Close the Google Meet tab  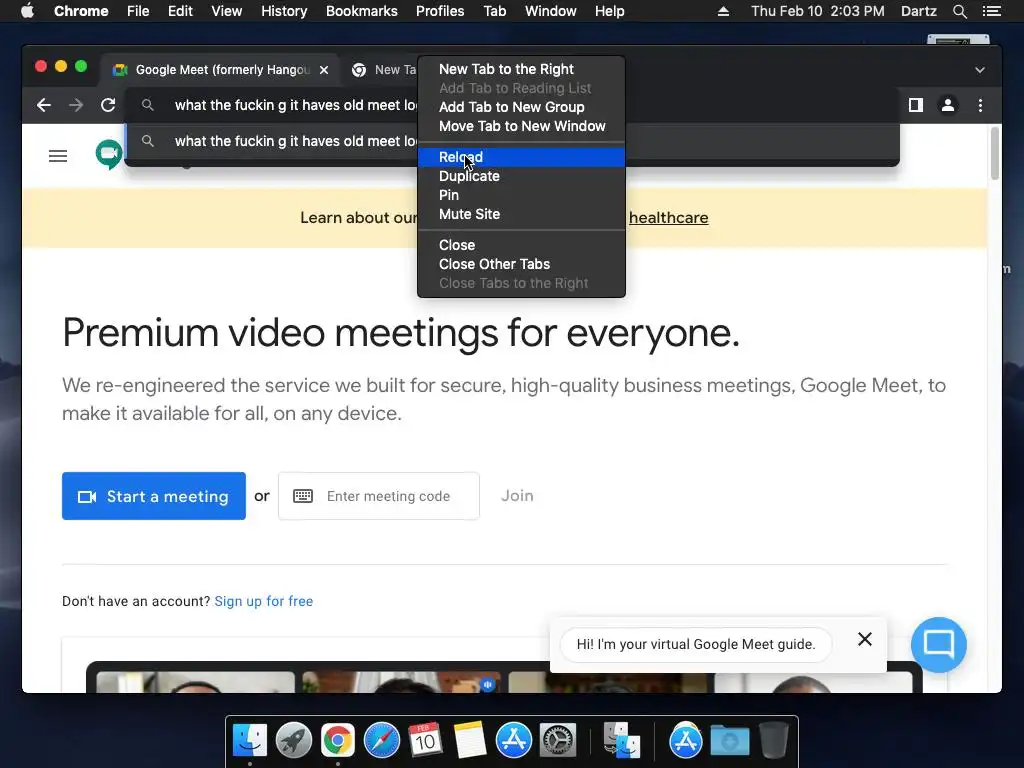(324, 70)
